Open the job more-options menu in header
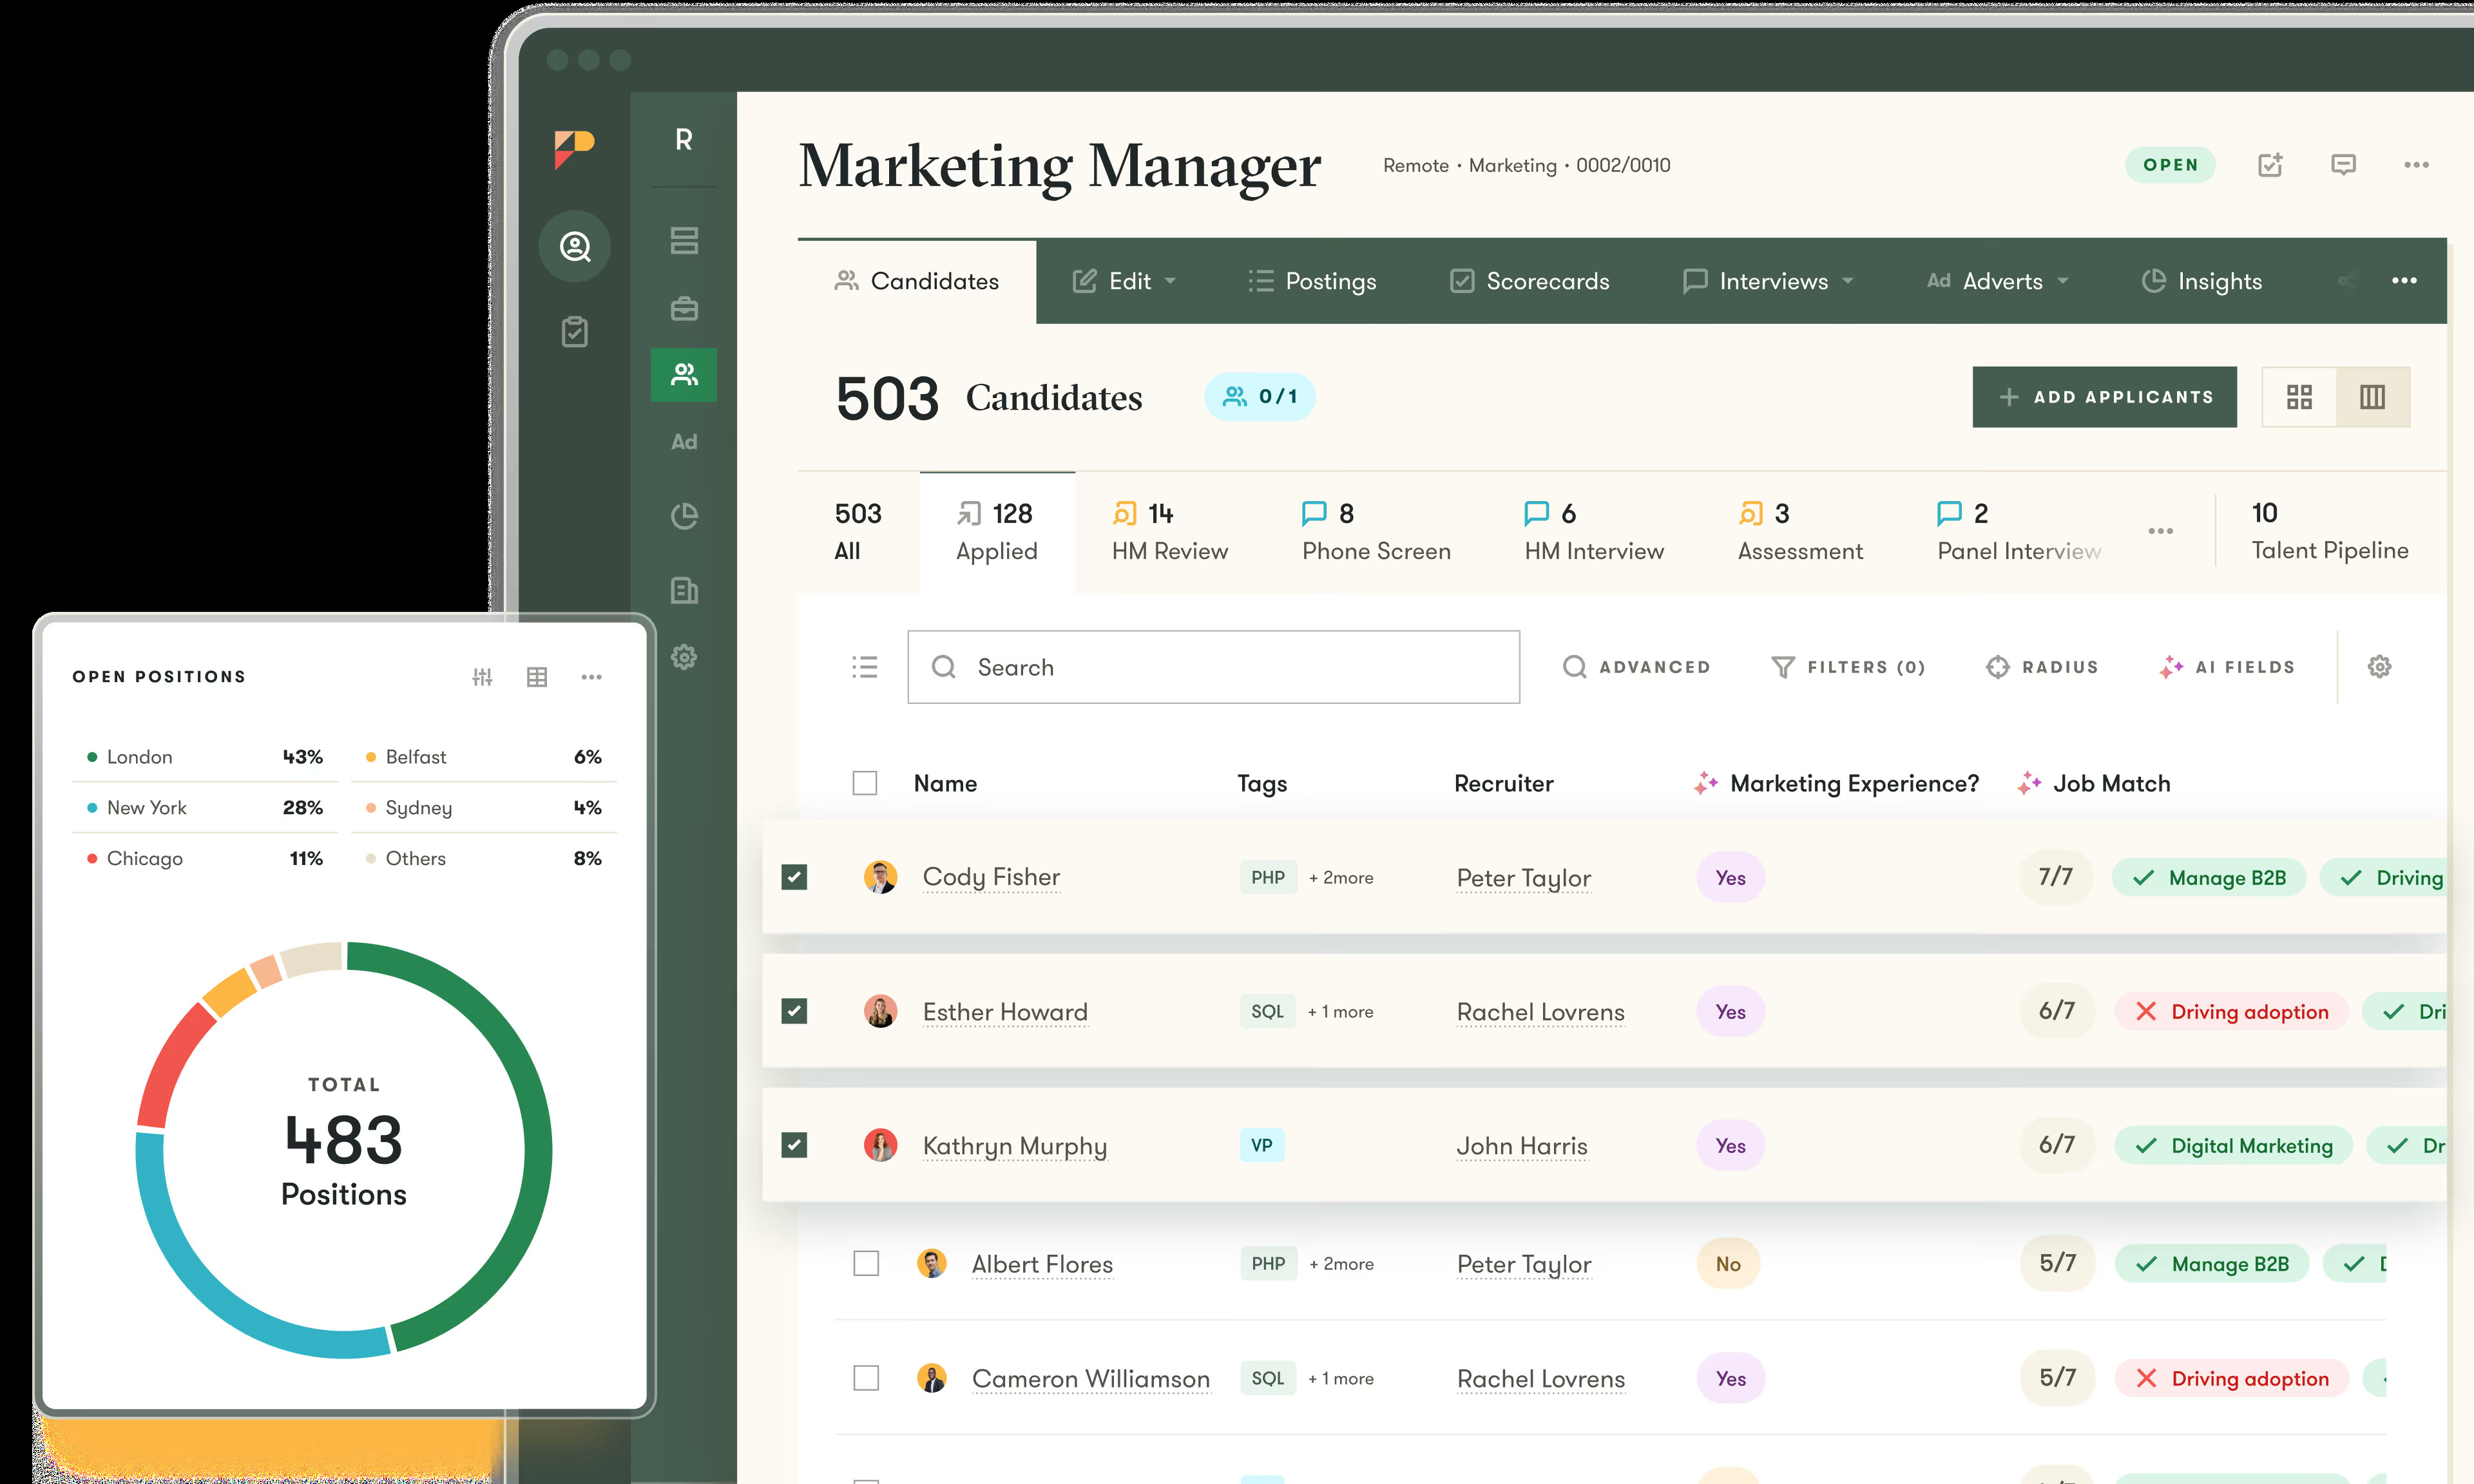The height and width of the screenshot is (1484, 2474). coord(2417,165)
